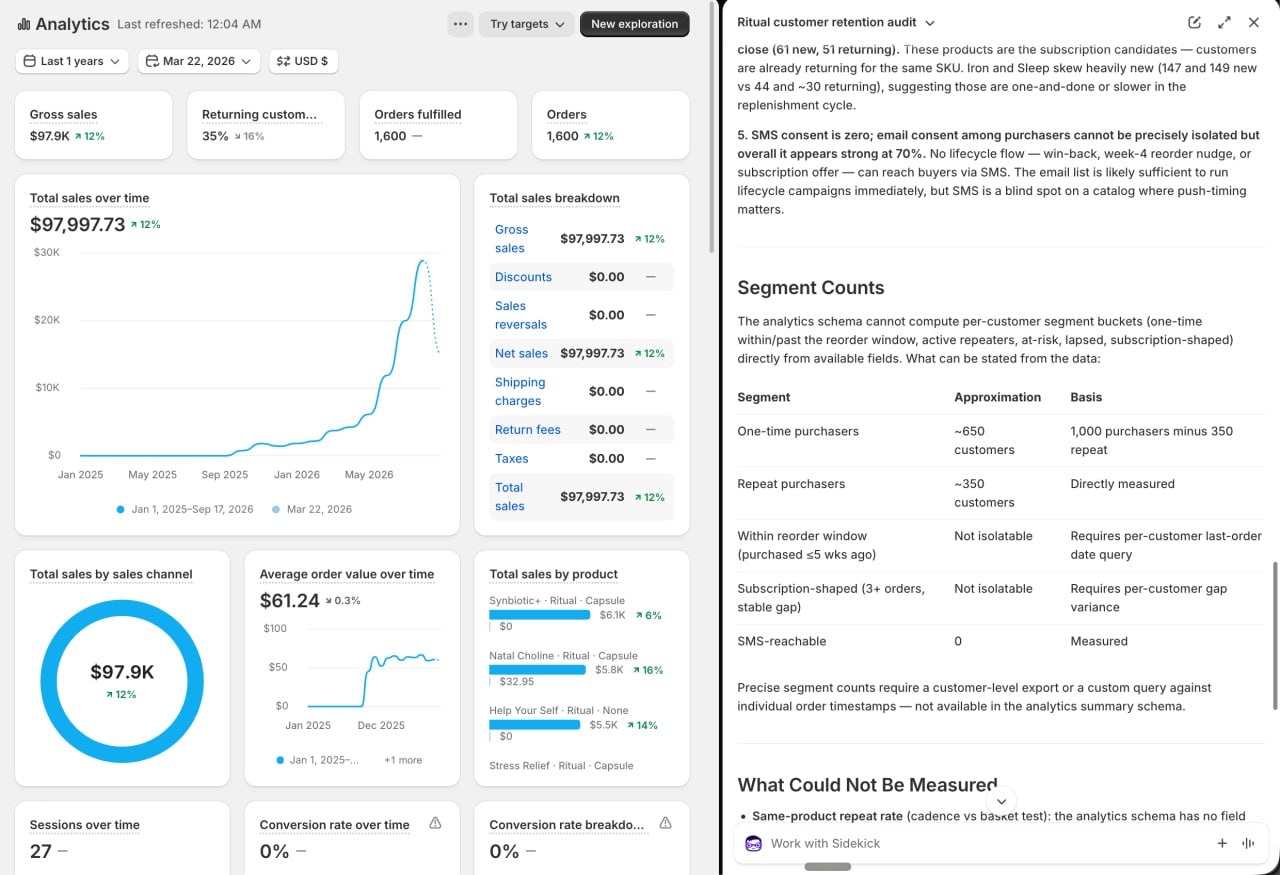Open the three-dot more actions menu
Image resolution: width=1280 pixels, height=875 pixels.
click(460, 24)
